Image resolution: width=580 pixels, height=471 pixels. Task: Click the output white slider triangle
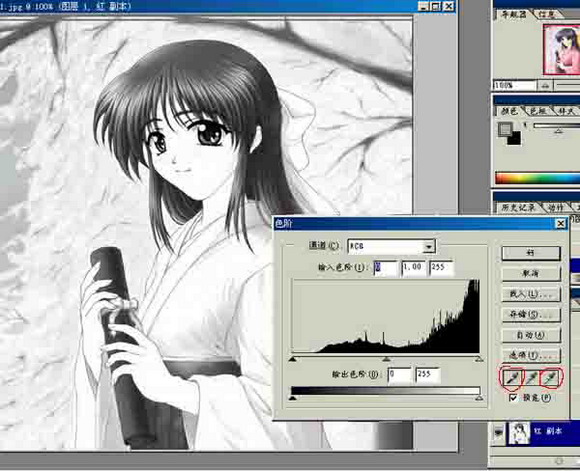(x=479, y=398)
